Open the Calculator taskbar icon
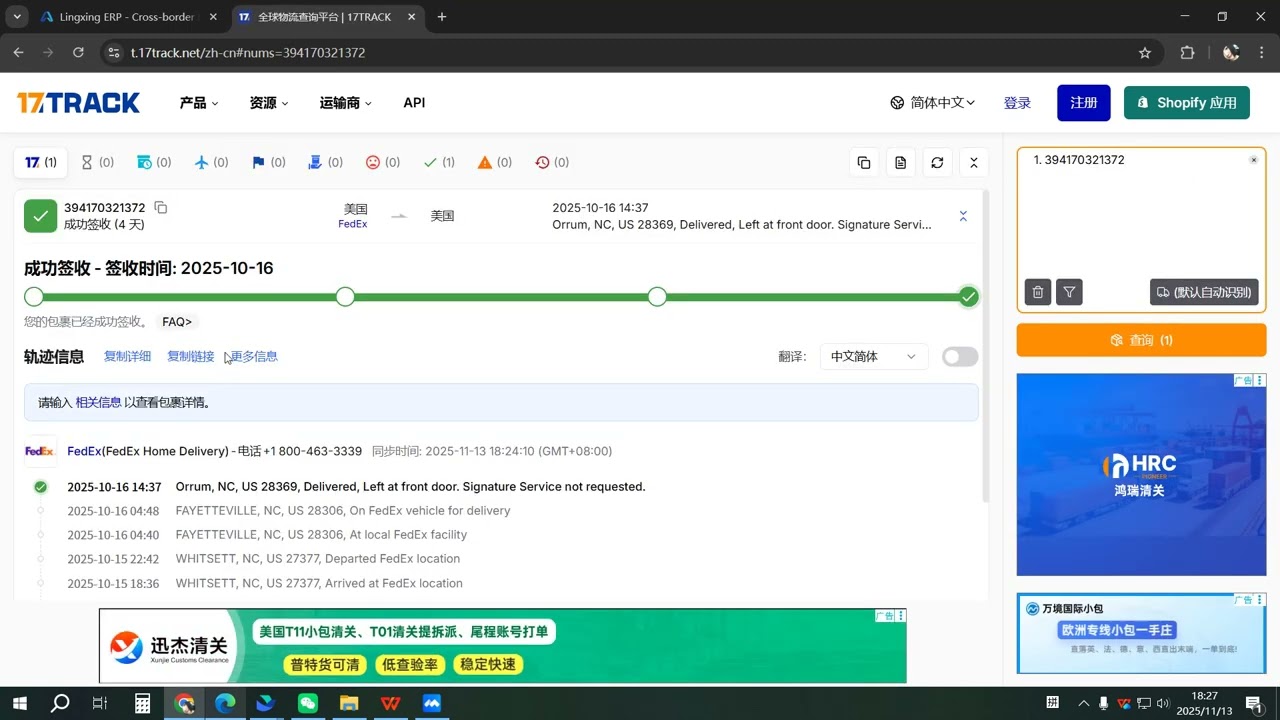Image resolution: width=1280 pixels, height=720 pixels. tap(142, 703)
